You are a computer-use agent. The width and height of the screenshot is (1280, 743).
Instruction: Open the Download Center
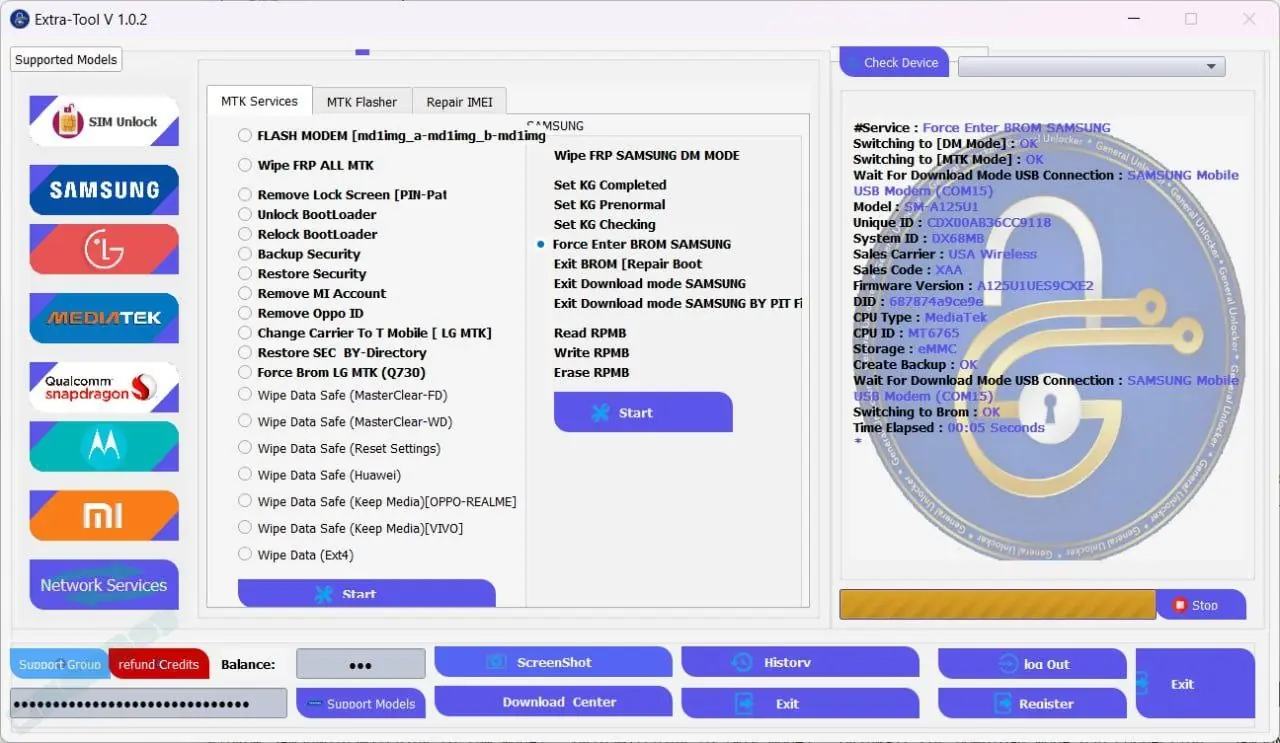pyautogui.click(x=553, y=702)
